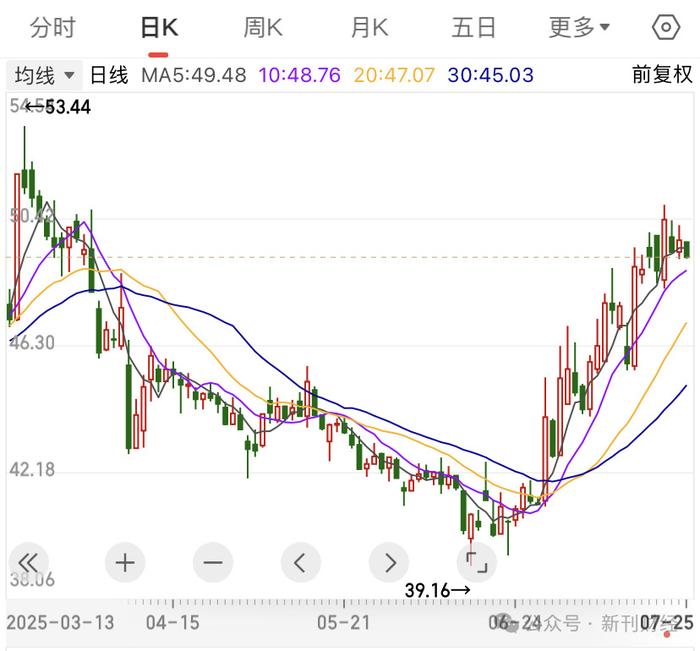Click the orange 20:47.07 MA value

click(x=394, y=75)
